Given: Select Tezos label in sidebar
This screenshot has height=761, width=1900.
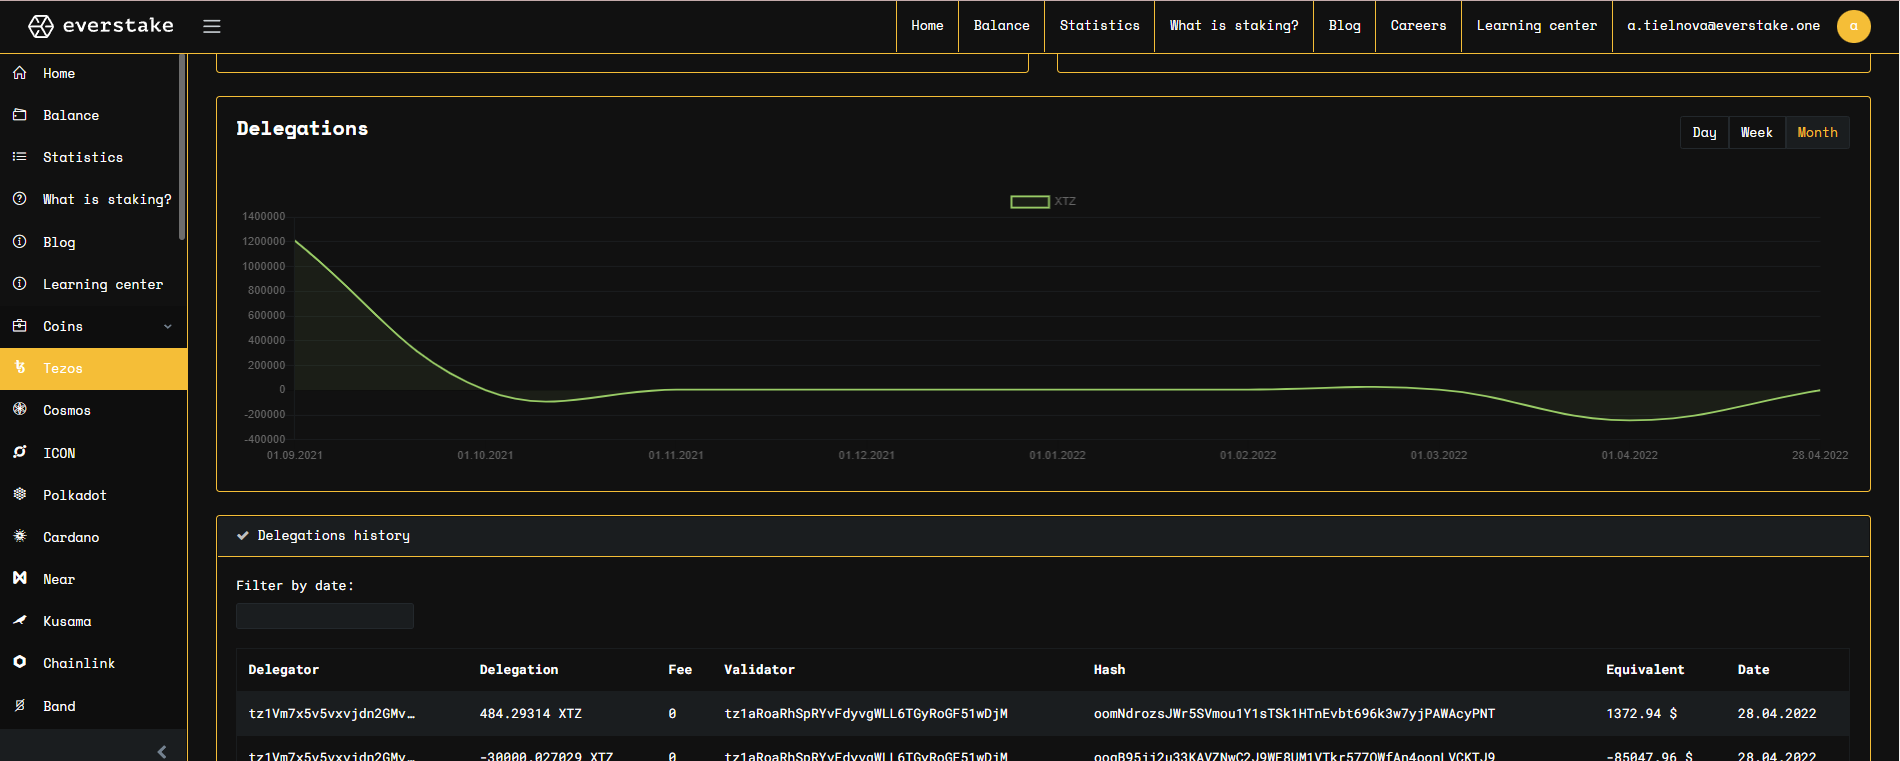Looking at the screenshot, I should (63, 369).
